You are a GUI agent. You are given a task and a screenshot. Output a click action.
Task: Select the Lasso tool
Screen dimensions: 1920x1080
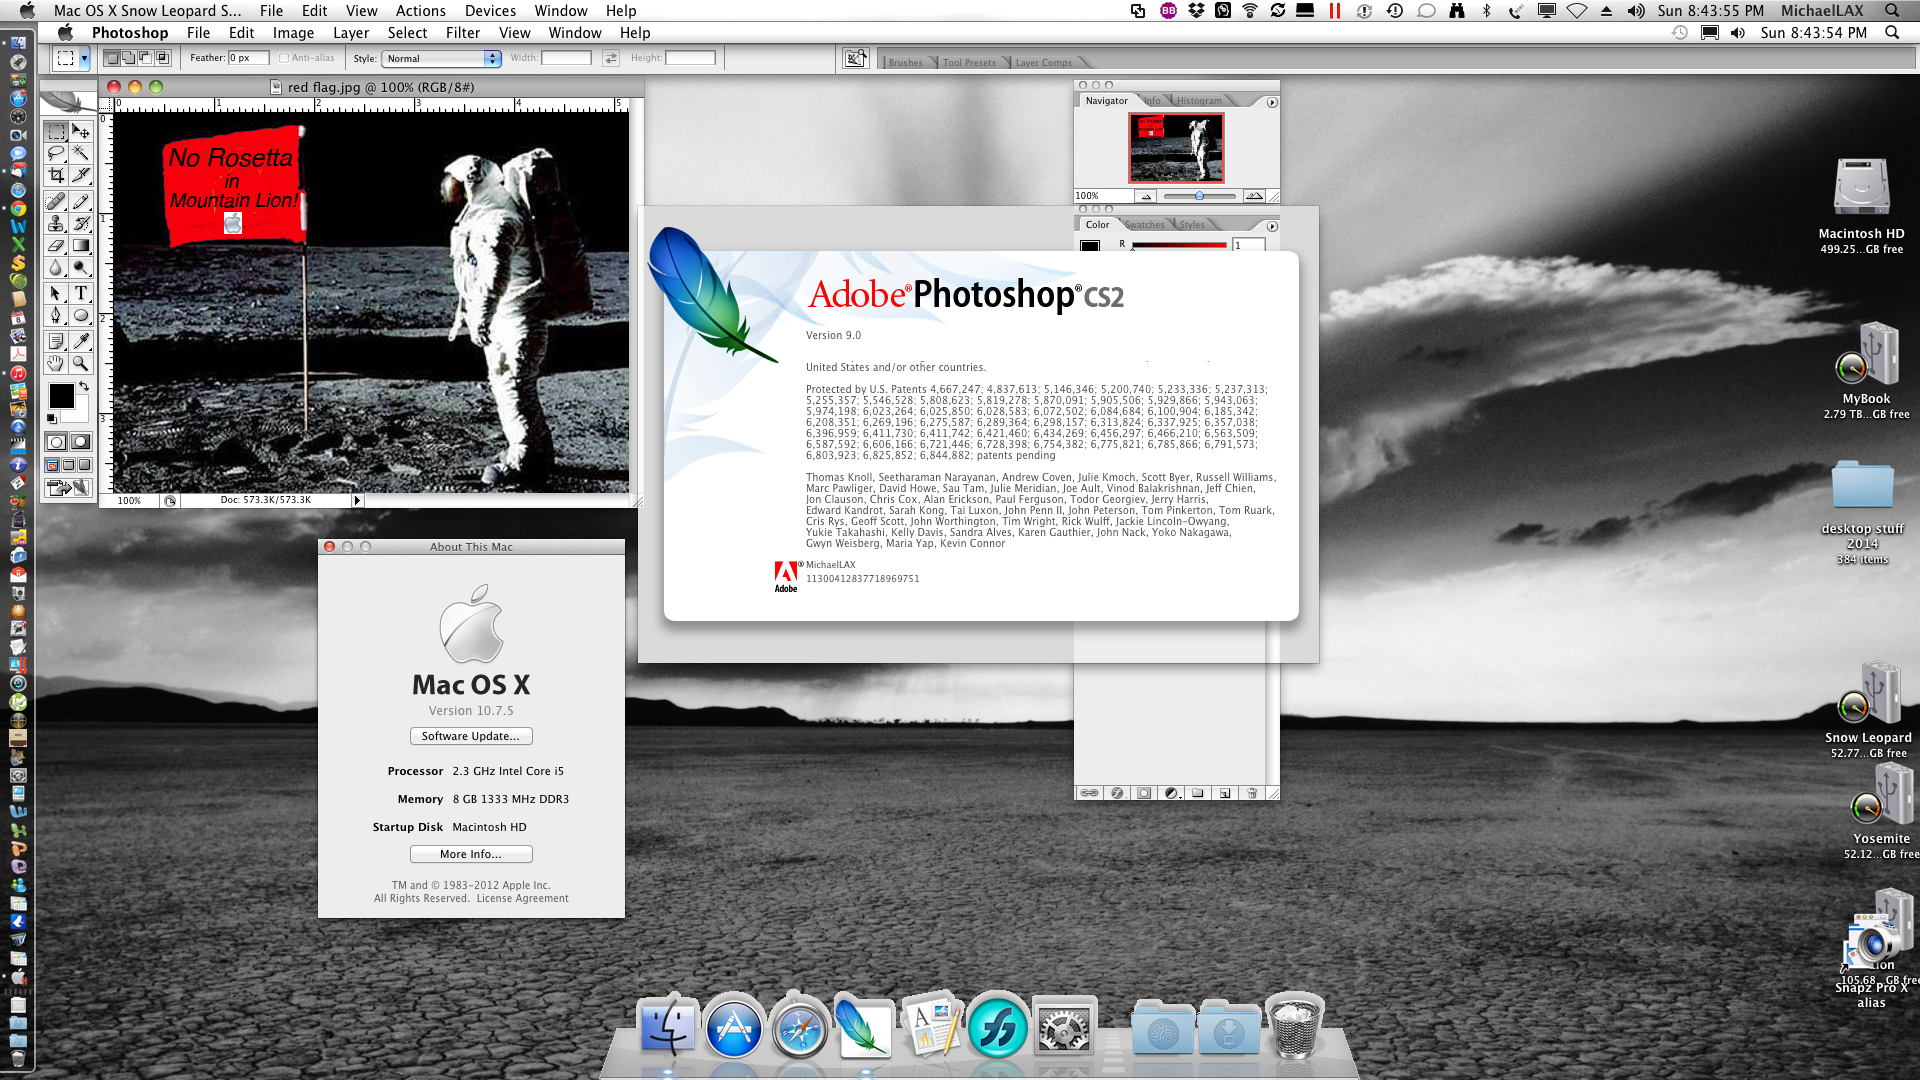tap(56, 153)
